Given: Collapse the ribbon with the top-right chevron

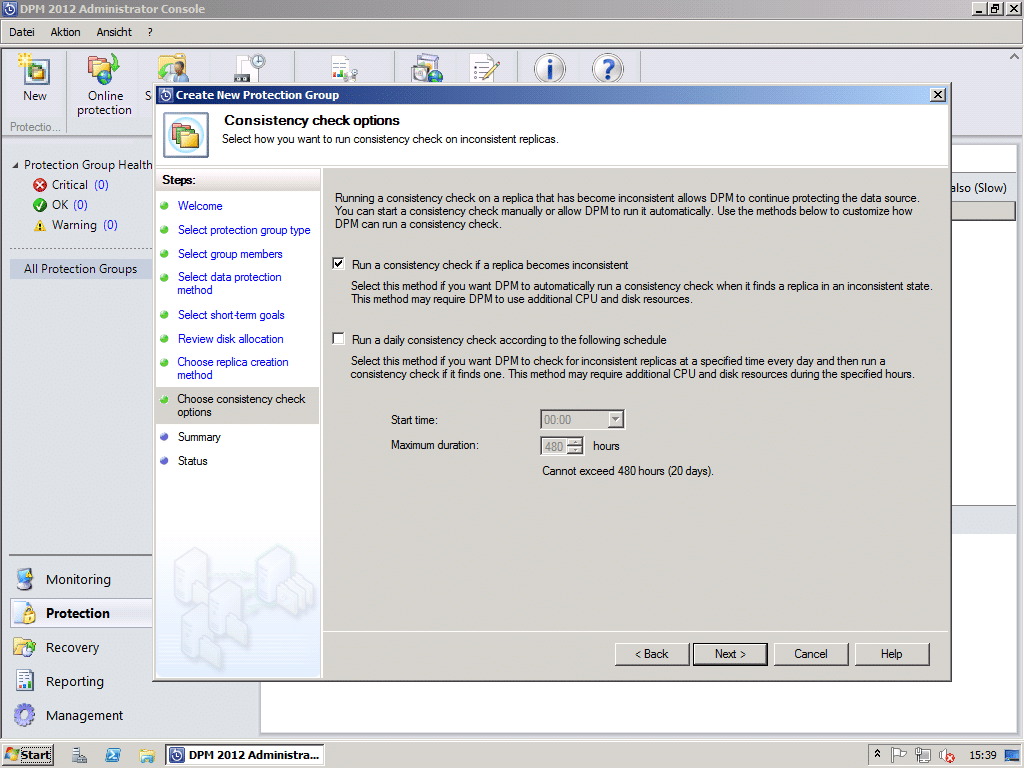Looking at the screenshot, I should (x=1014, y=57).
